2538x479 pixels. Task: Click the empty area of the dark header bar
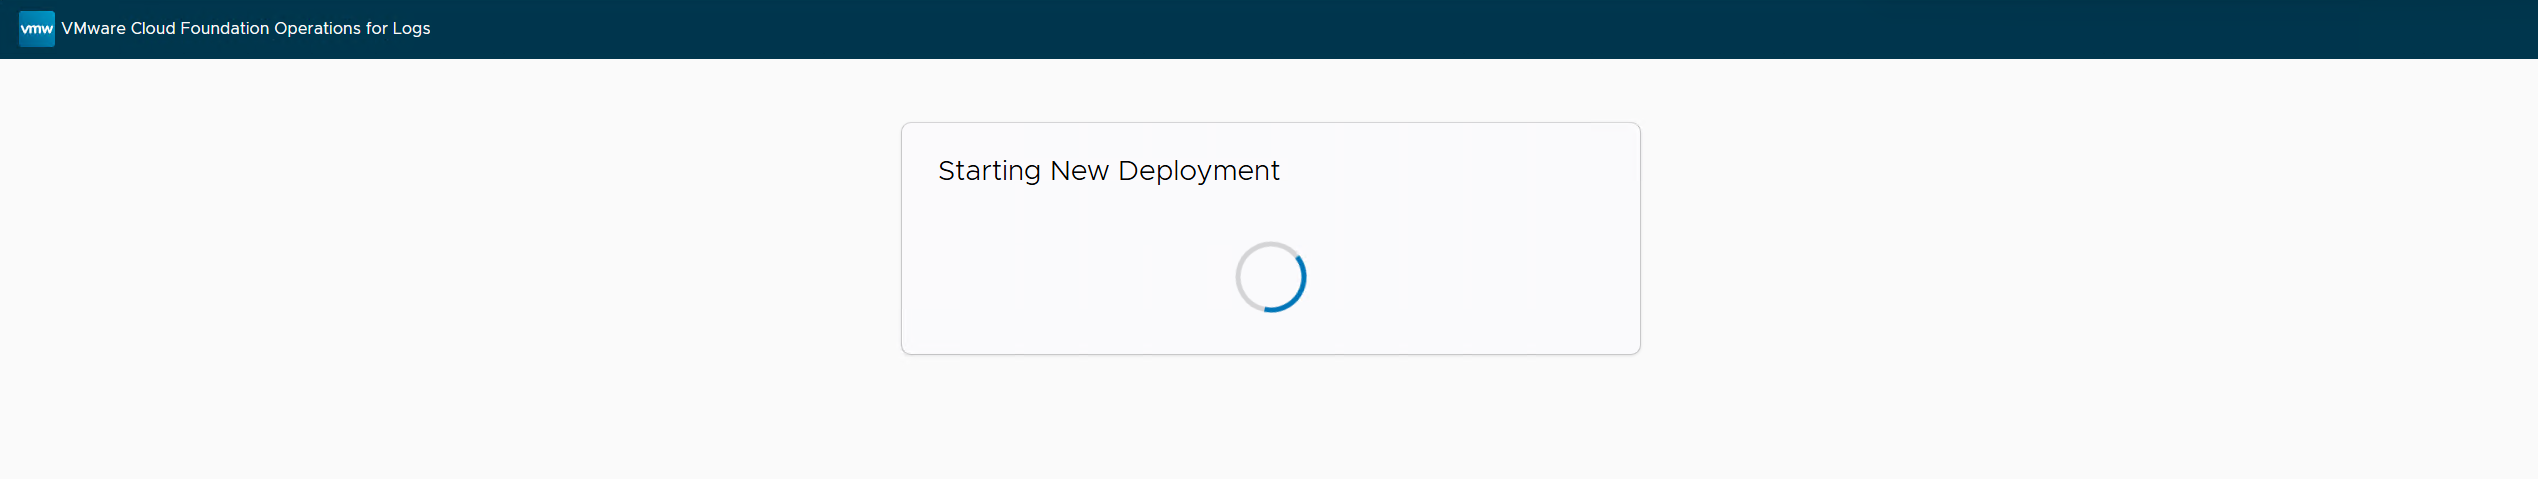point(1400,29)
